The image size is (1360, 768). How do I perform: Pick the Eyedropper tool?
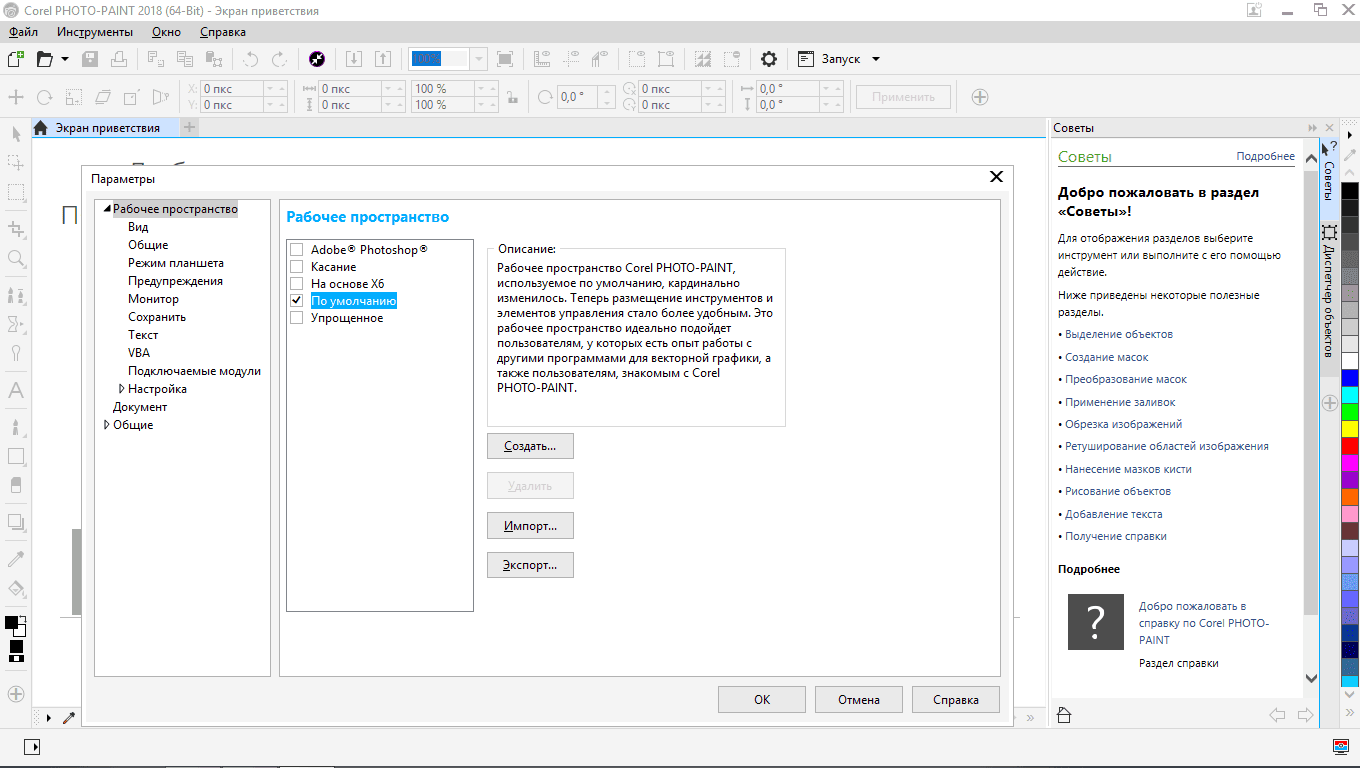(16, 558)
